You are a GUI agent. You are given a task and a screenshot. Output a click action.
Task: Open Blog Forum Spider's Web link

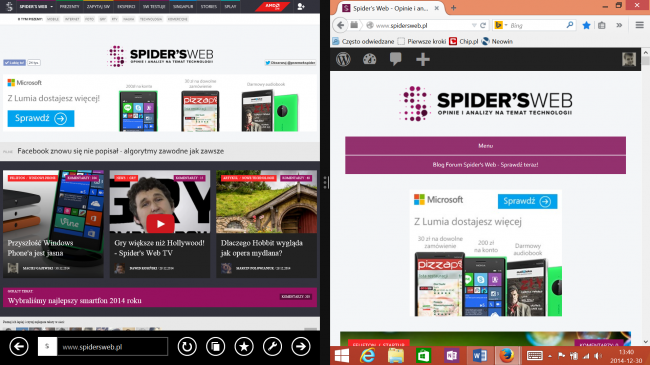pos(485,165)
